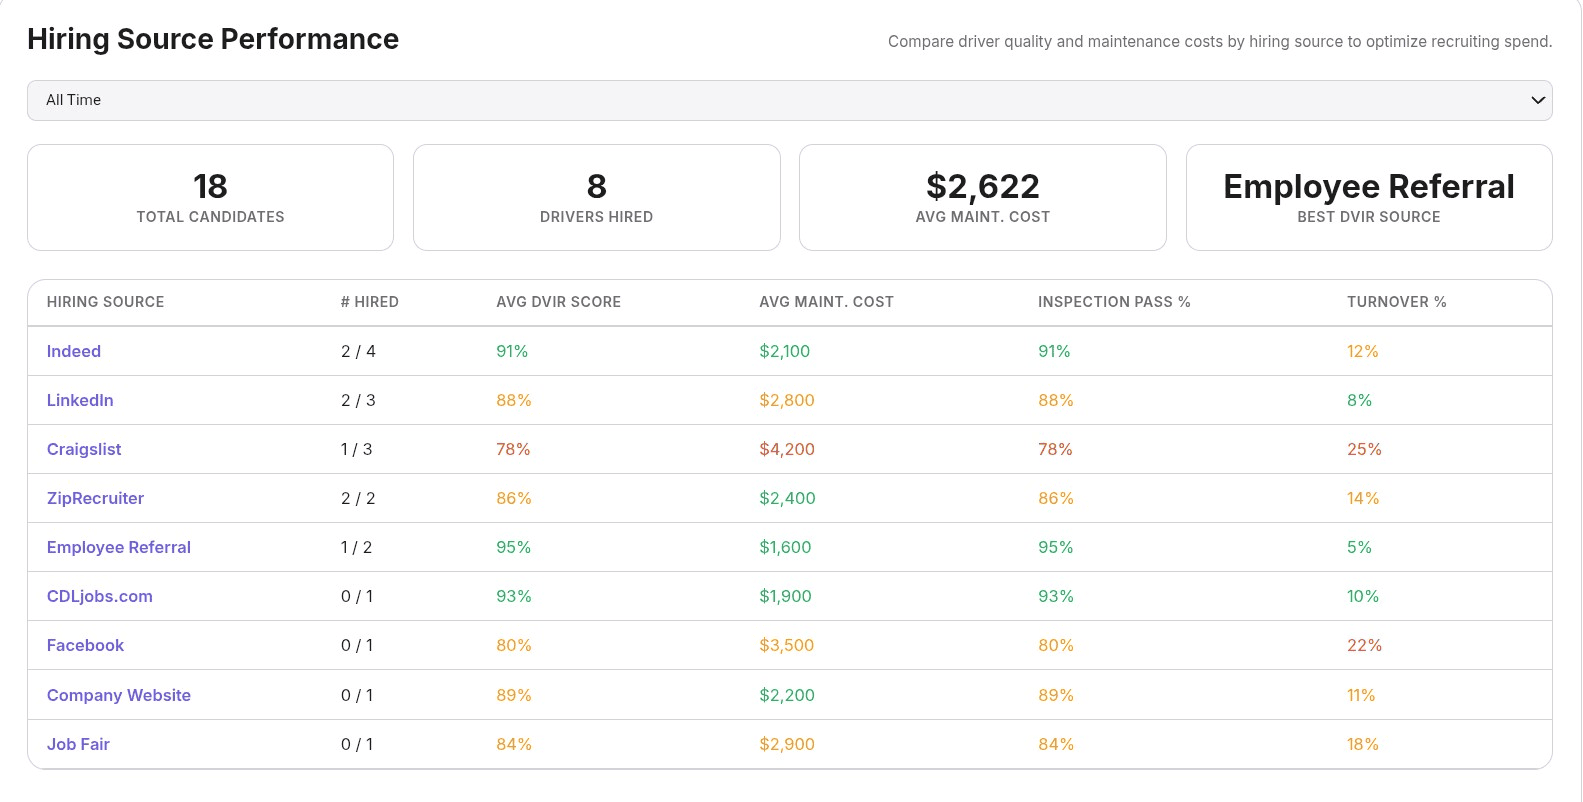Open the ZipRecruiter source link
The width and height of the screenshot is (1583, 802).
[x=95, y=498]
